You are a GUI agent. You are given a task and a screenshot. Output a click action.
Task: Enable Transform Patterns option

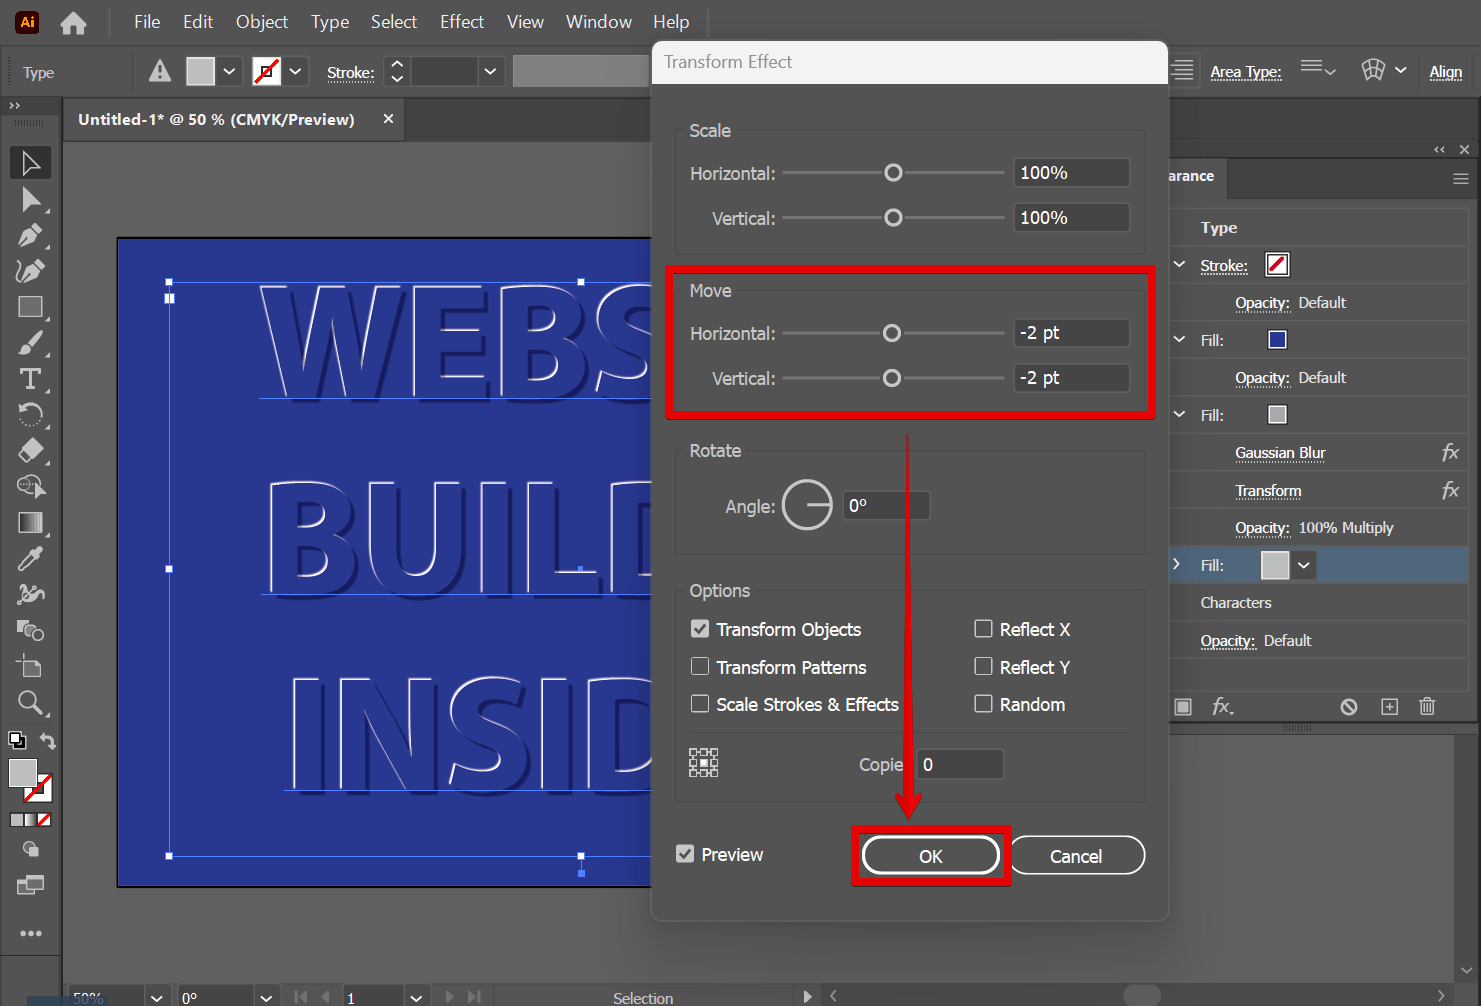700,667
